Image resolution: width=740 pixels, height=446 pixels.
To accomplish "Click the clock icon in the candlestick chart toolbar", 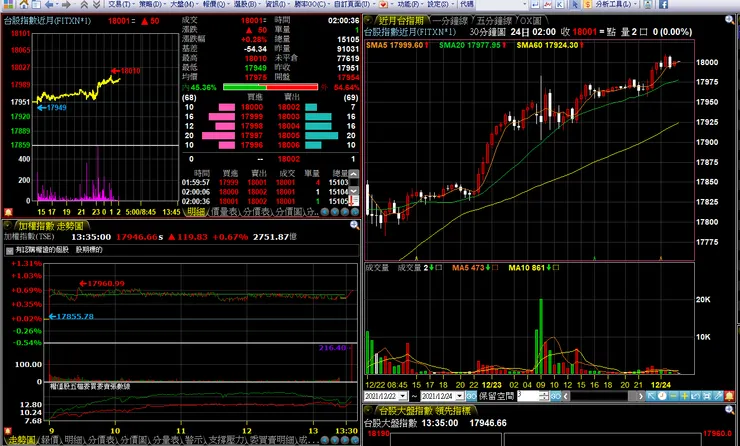I will (x=662, y=396).
